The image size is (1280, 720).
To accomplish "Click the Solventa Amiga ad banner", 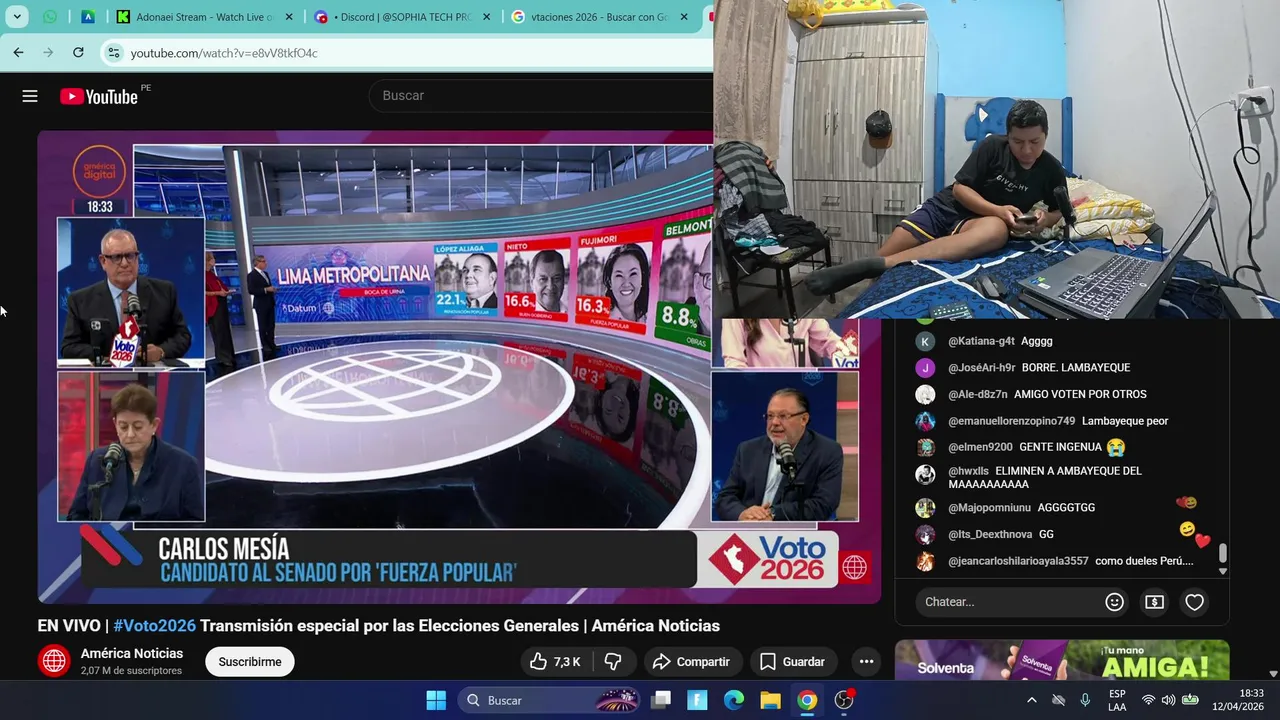I will [1062, 661].
